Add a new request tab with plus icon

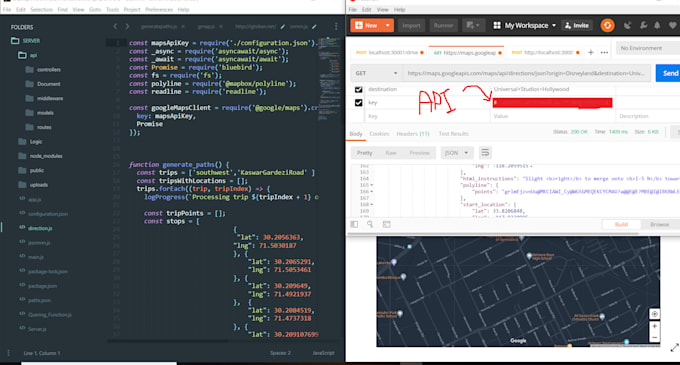(590, 52)
